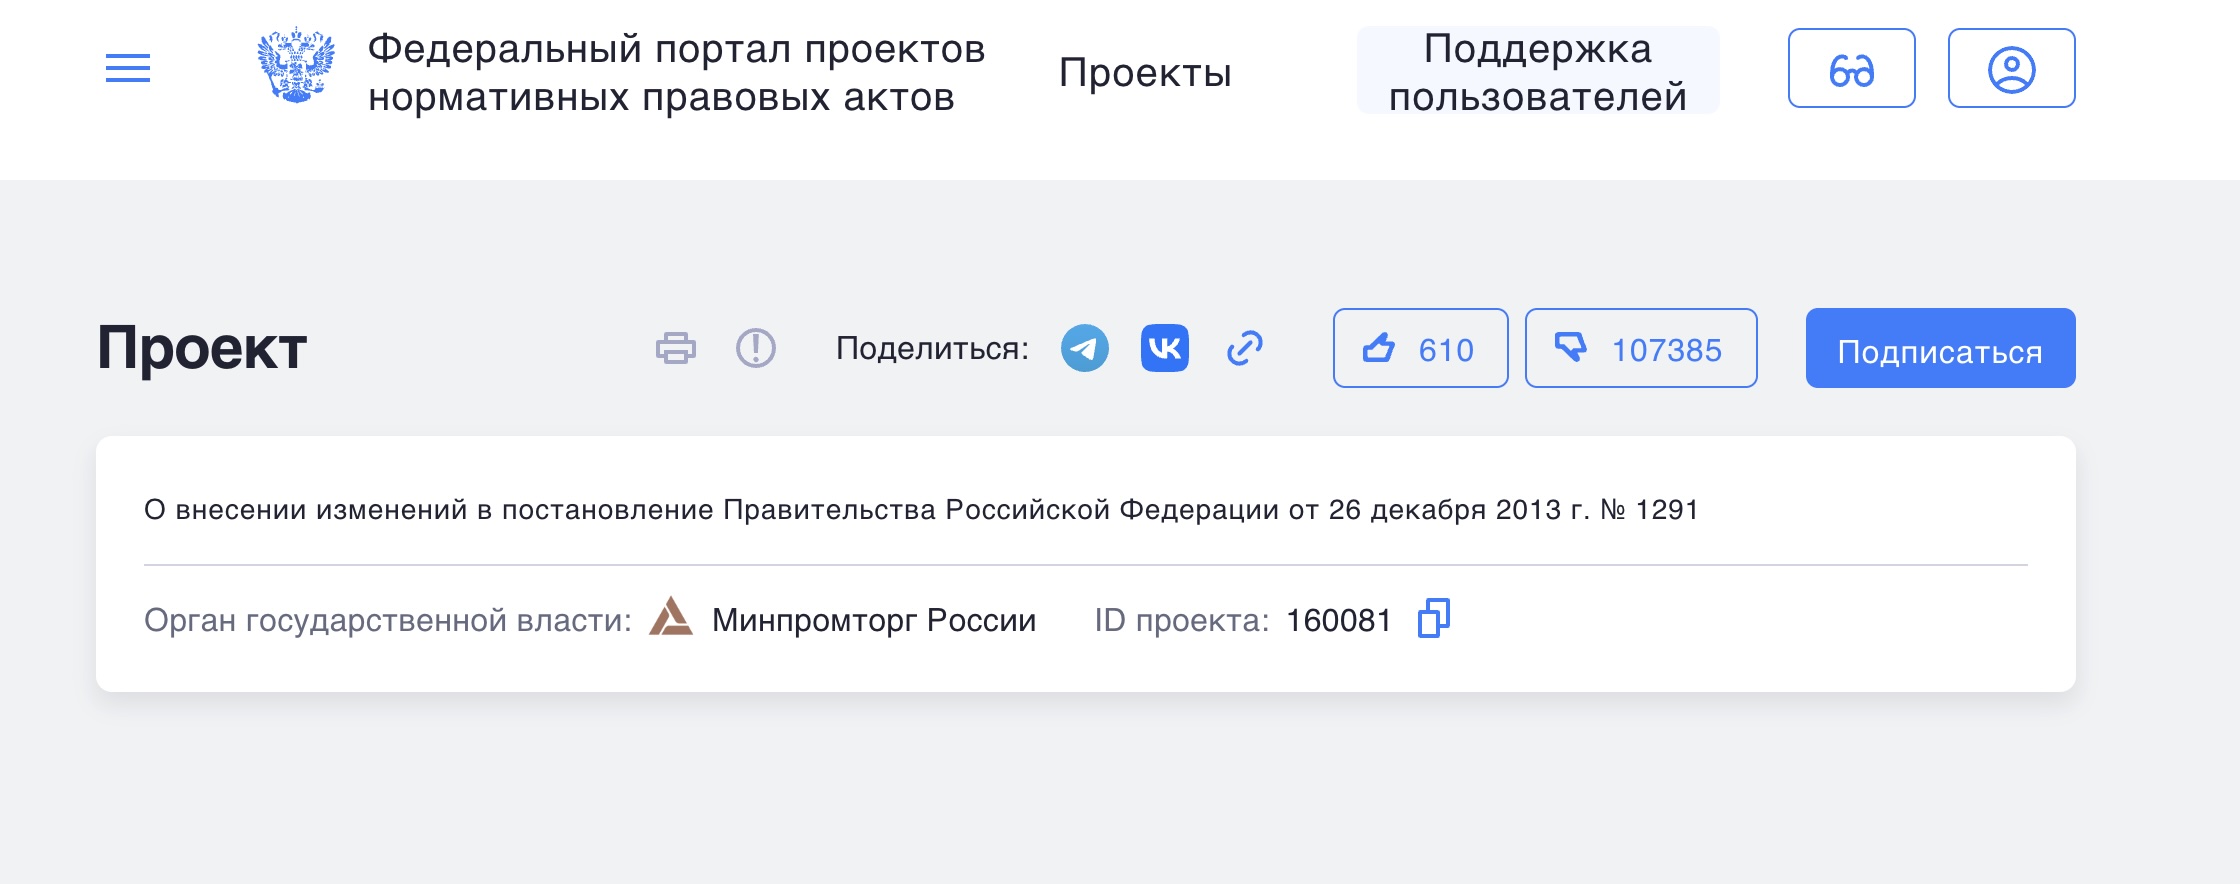Report a problem via exclamation icon
The image size is (2240, 884).
(x=756, y=348)
